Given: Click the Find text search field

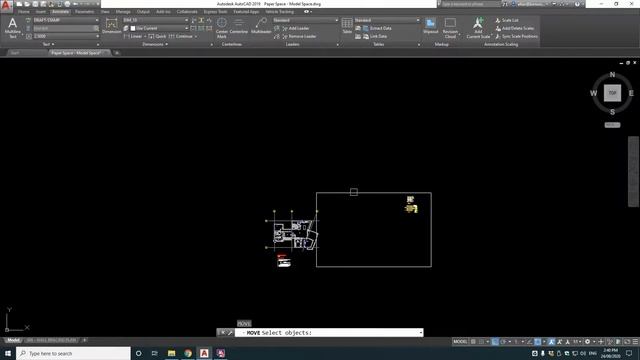Looking at the screenshot, I should pyautogui.click(x=65, y=28).
